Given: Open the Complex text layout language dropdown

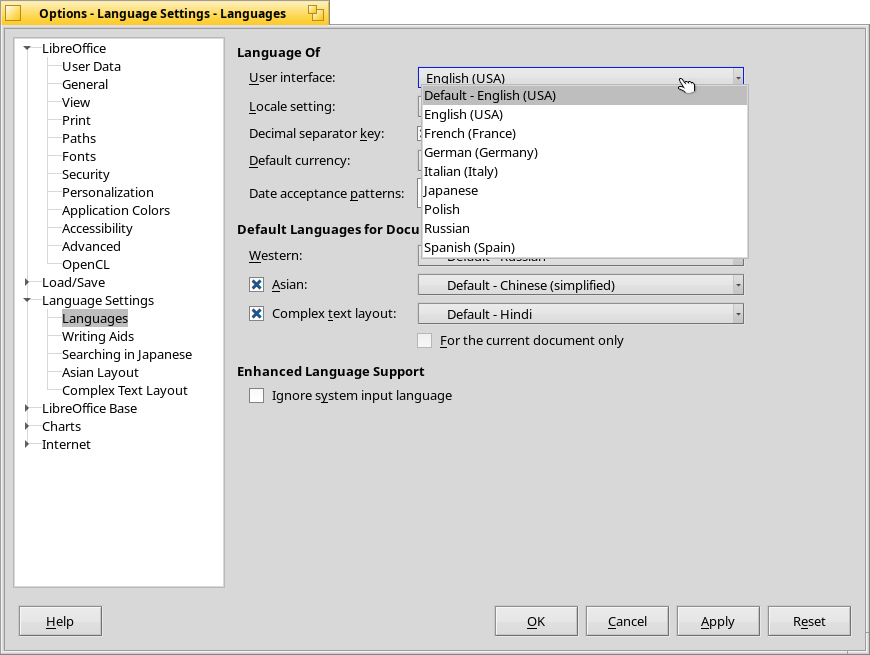Looking at the screenshot, I should pos(580,314).
